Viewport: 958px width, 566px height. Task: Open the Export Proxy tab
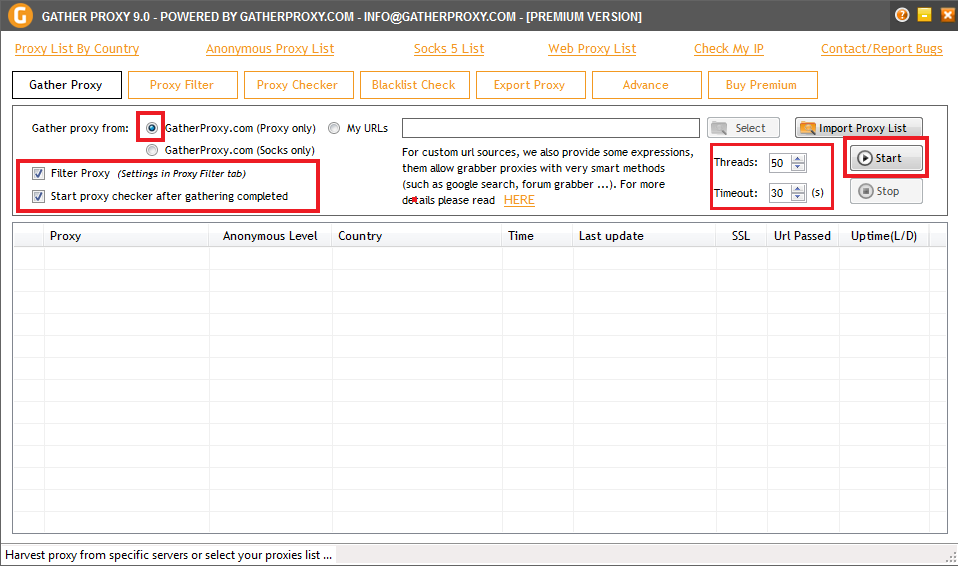[x=530, y=85]
